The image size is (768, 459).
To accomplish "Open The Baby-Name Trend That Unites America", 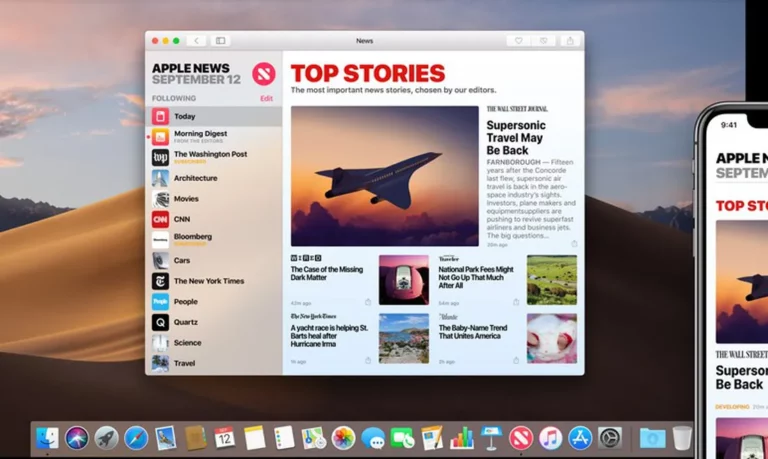I will [x=473, y=332].
